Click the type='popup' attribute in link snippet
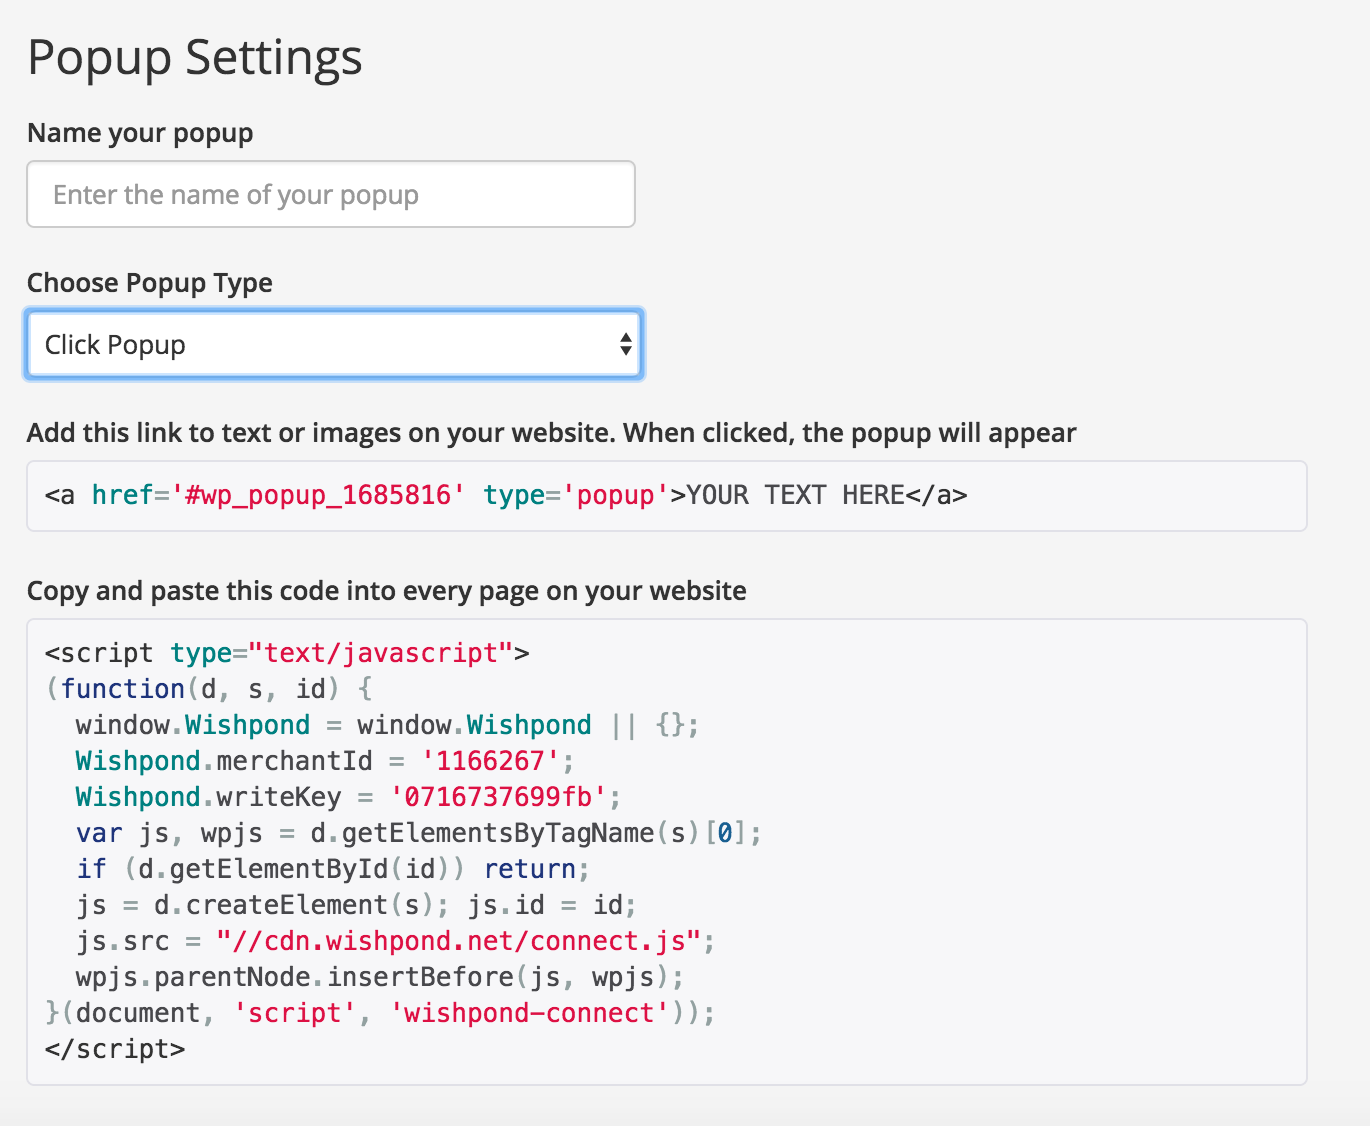The image size is (1370, 1126). coord(577,495)
